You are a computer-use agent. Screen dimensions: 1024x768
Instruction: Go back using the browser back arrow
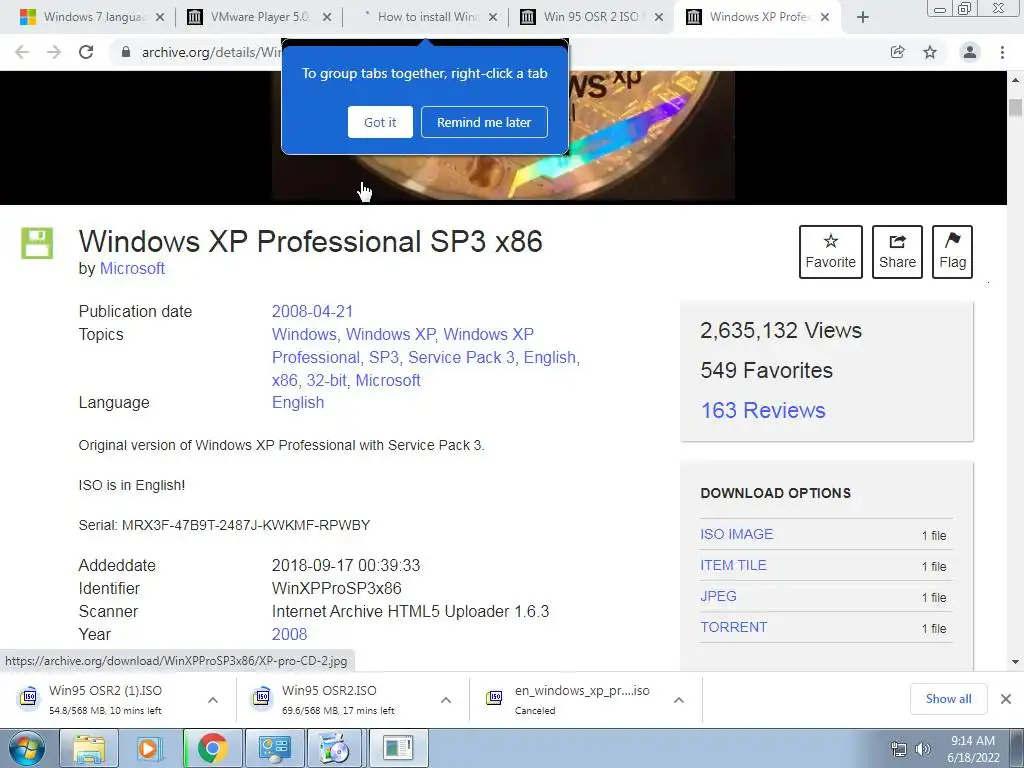coord(22,52)
